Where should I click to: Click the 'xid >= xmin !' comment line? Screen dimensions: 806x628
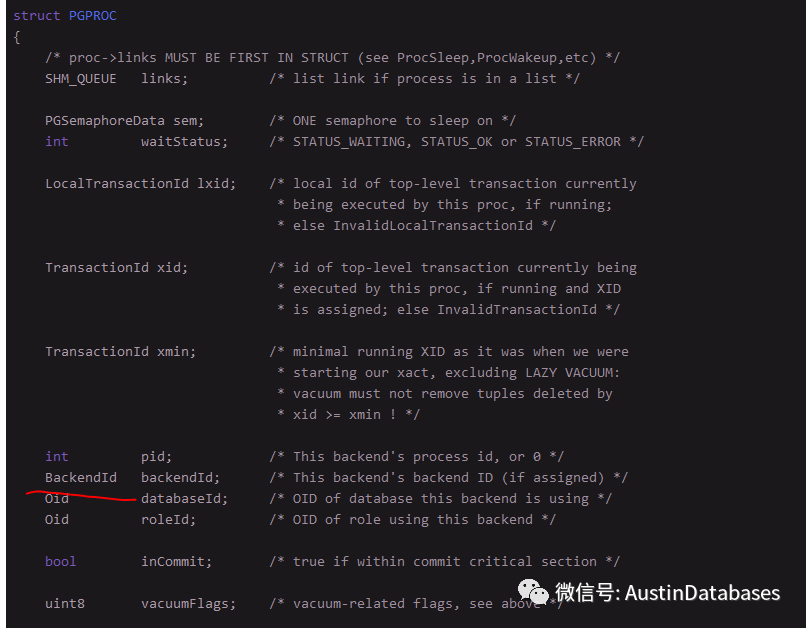(349, 414)
